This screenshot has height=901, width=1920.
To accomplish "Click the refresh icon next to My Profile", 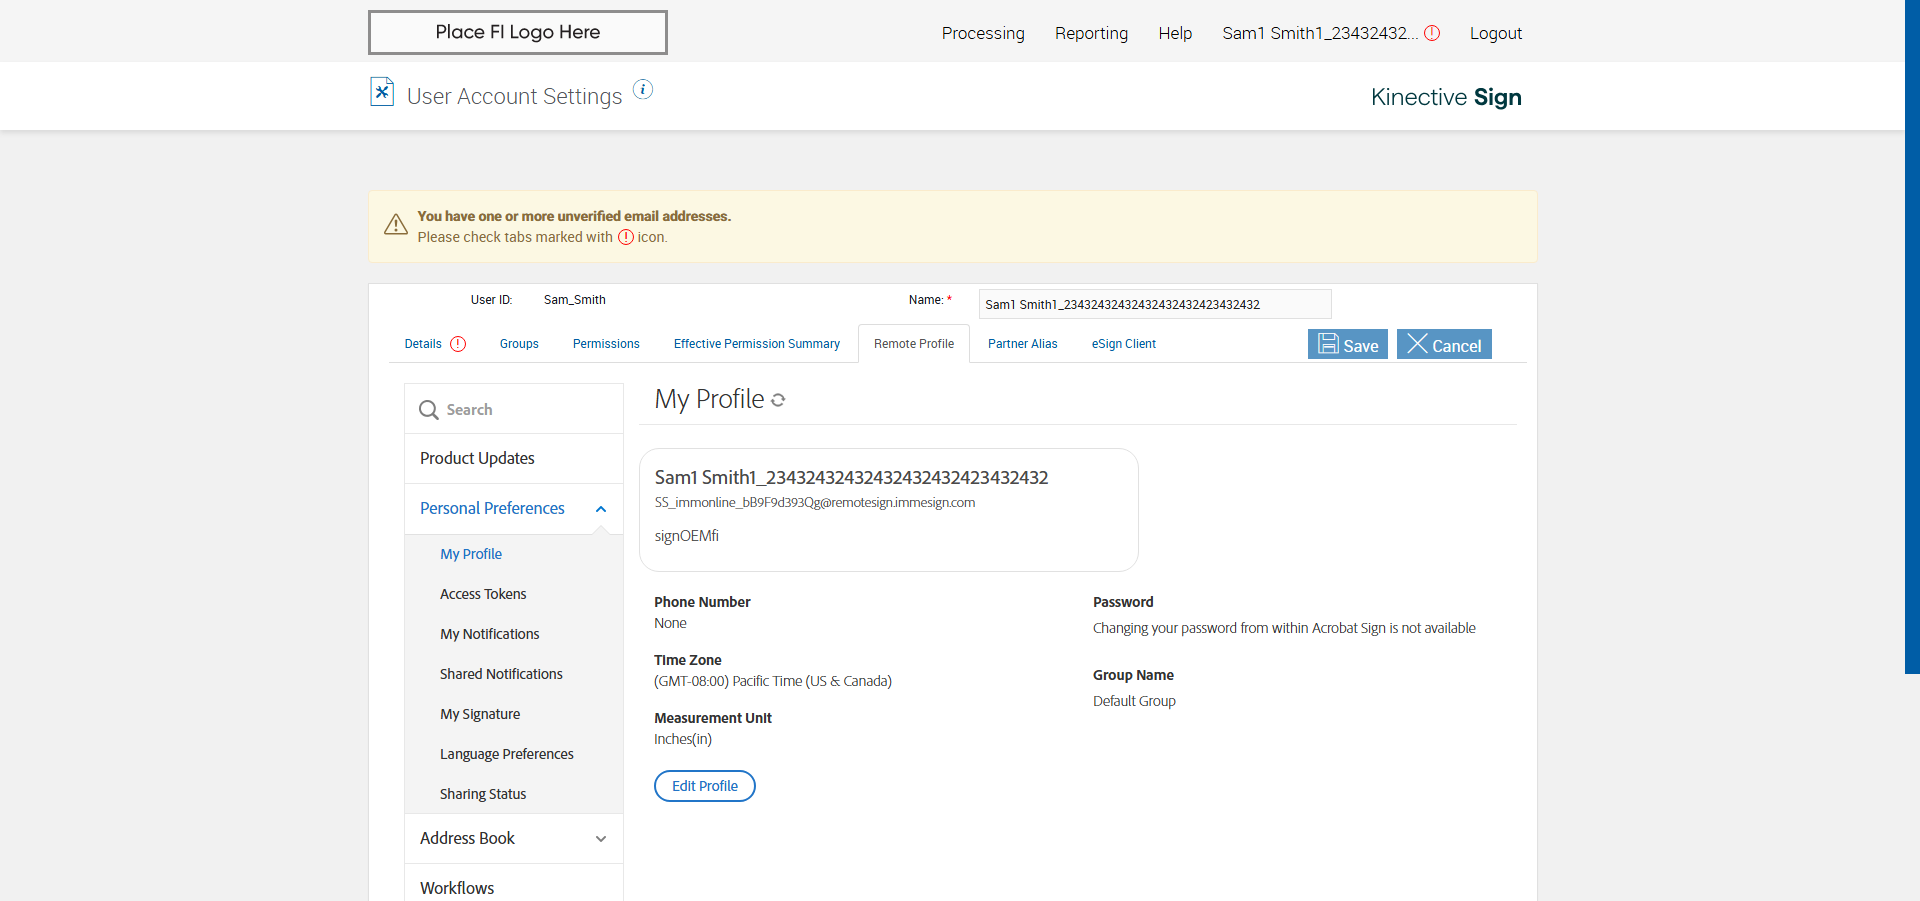I will (778, 400).
